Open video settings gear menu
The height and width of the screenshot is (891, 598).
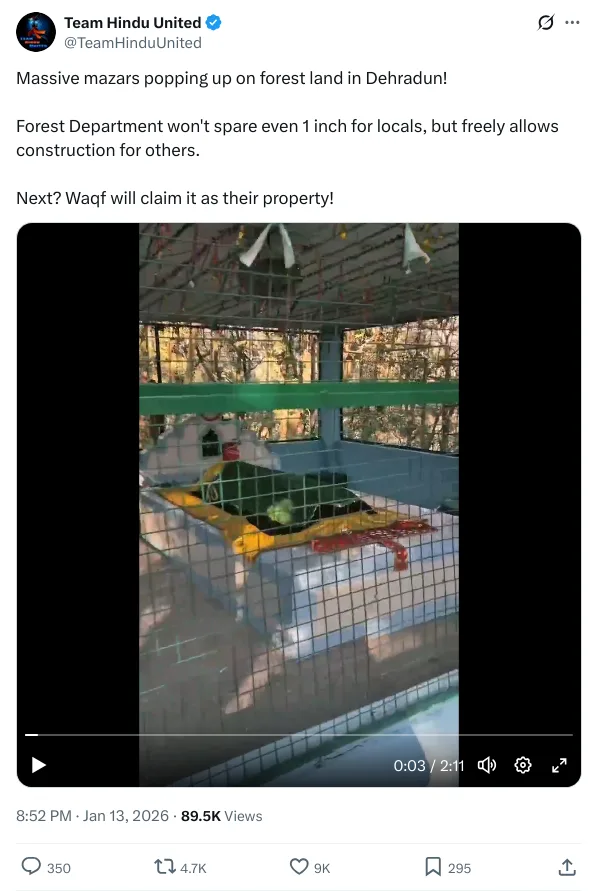tap(523, 765)
